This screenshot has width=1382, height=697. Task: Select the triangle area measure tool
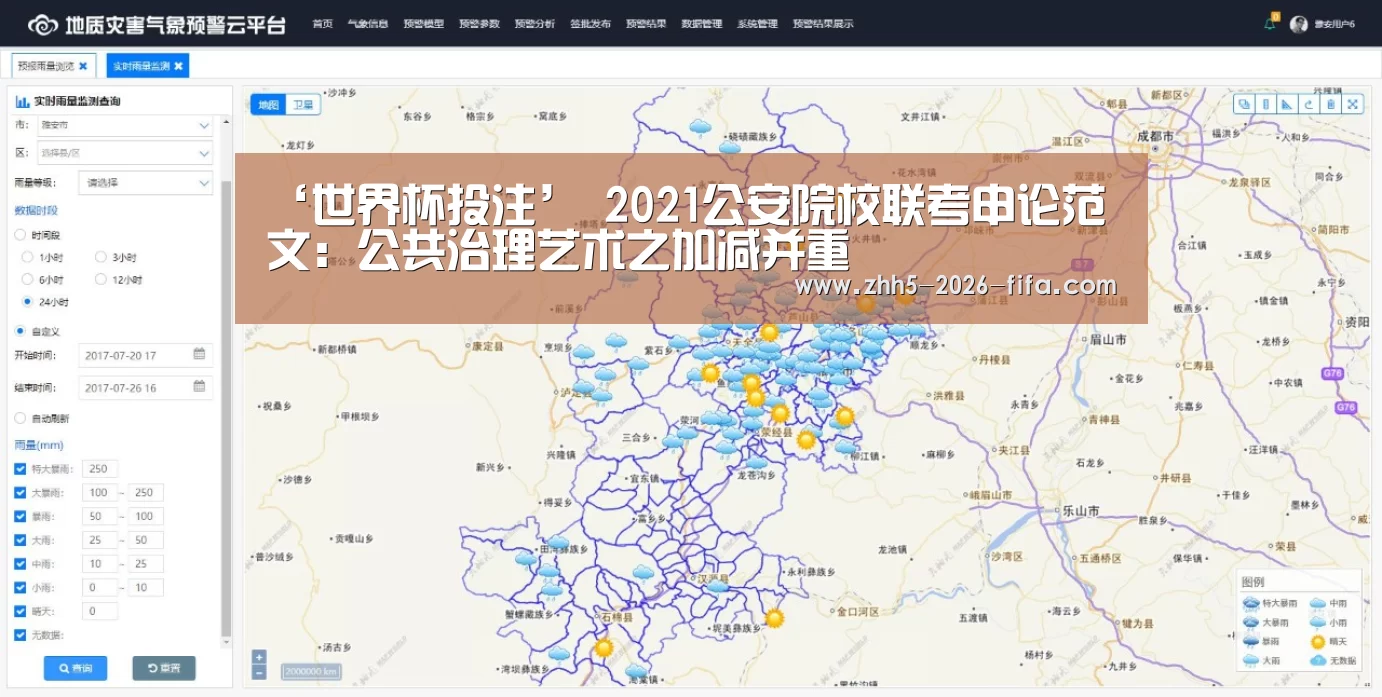(1288, 104)
